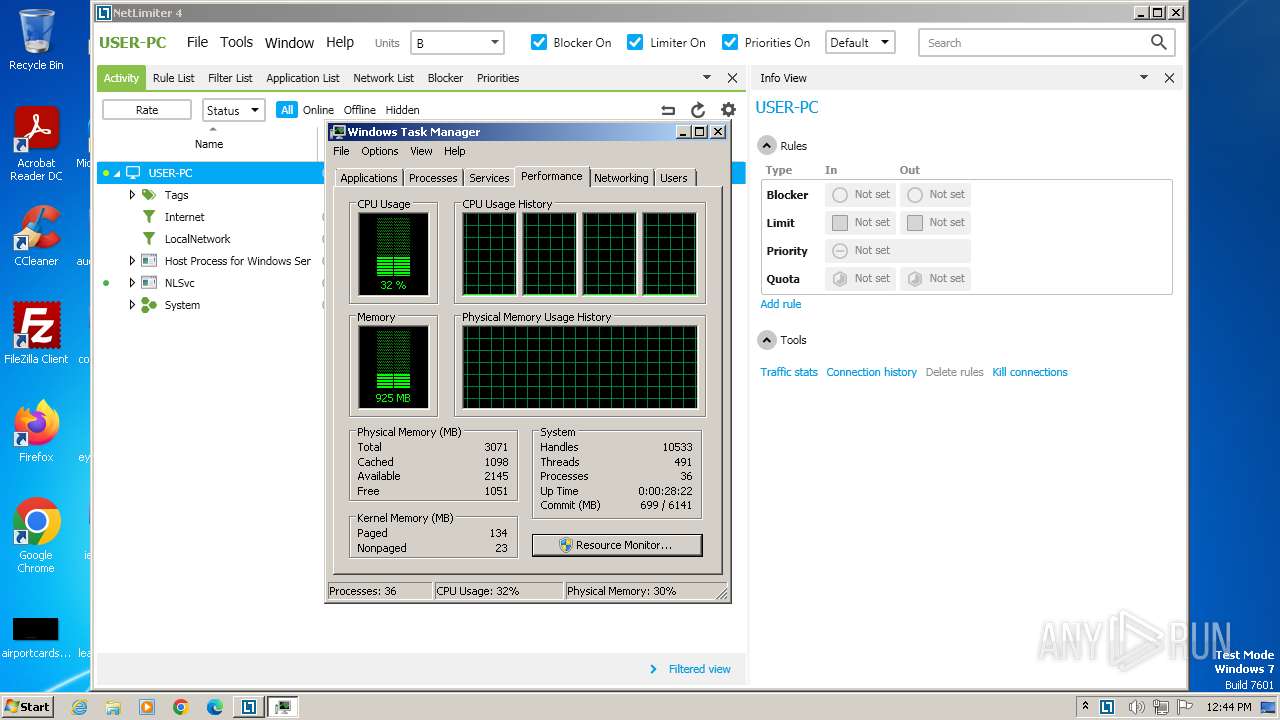The height and width of the screenshot is (720, 1280).
Task: Switch to Rule List tab
Action: pyautogui.click(x=174, y=78)
